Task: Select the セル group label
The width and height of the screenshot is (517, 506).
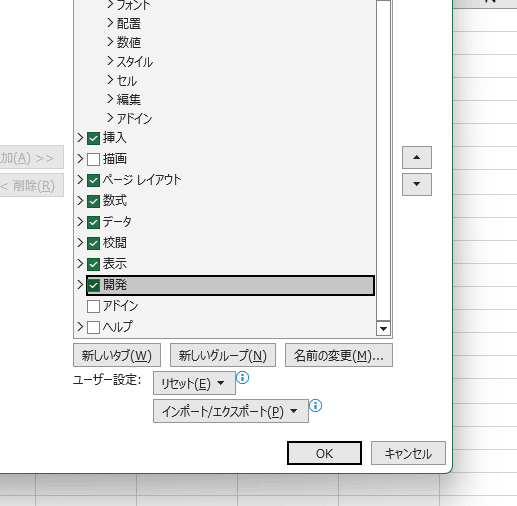Action: pos(127,81)
